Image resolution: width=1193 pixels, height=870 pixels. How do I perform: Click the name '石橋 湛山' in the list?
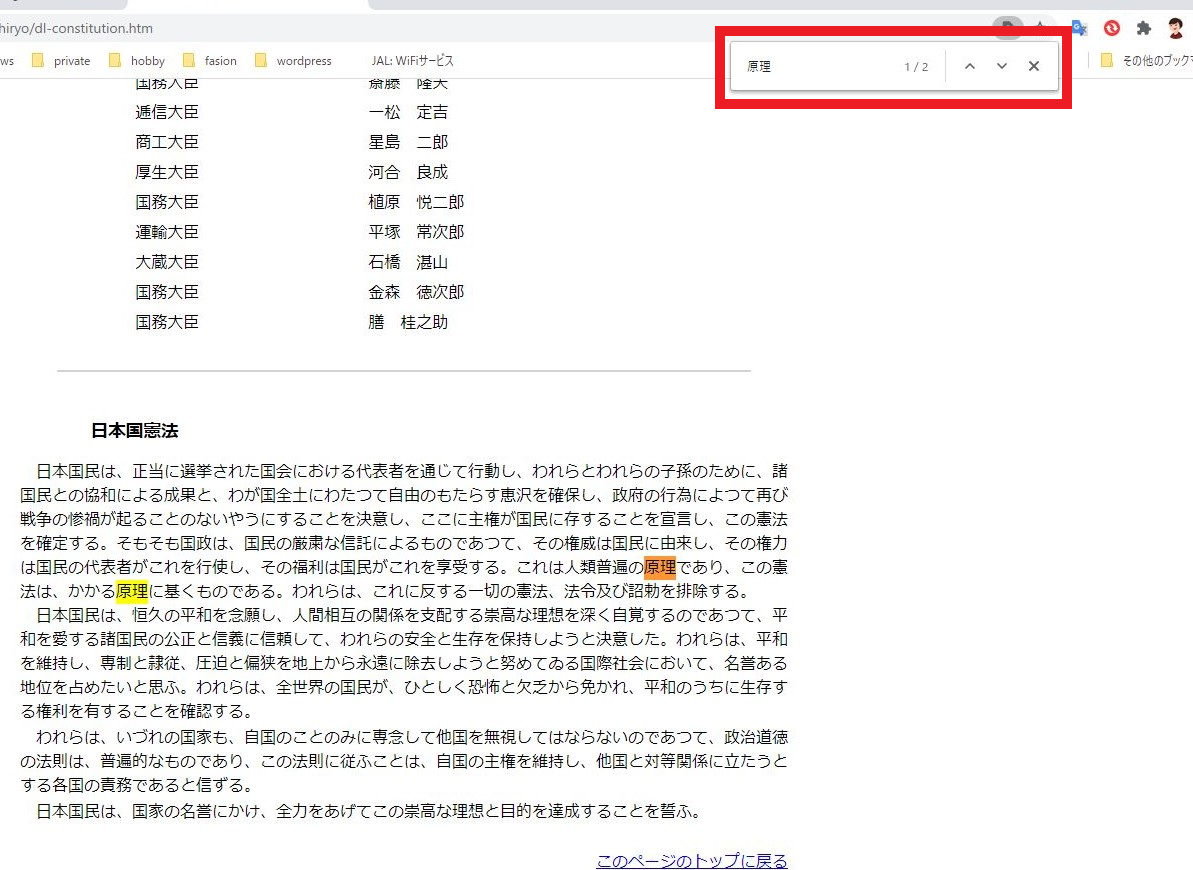(408, 262)
